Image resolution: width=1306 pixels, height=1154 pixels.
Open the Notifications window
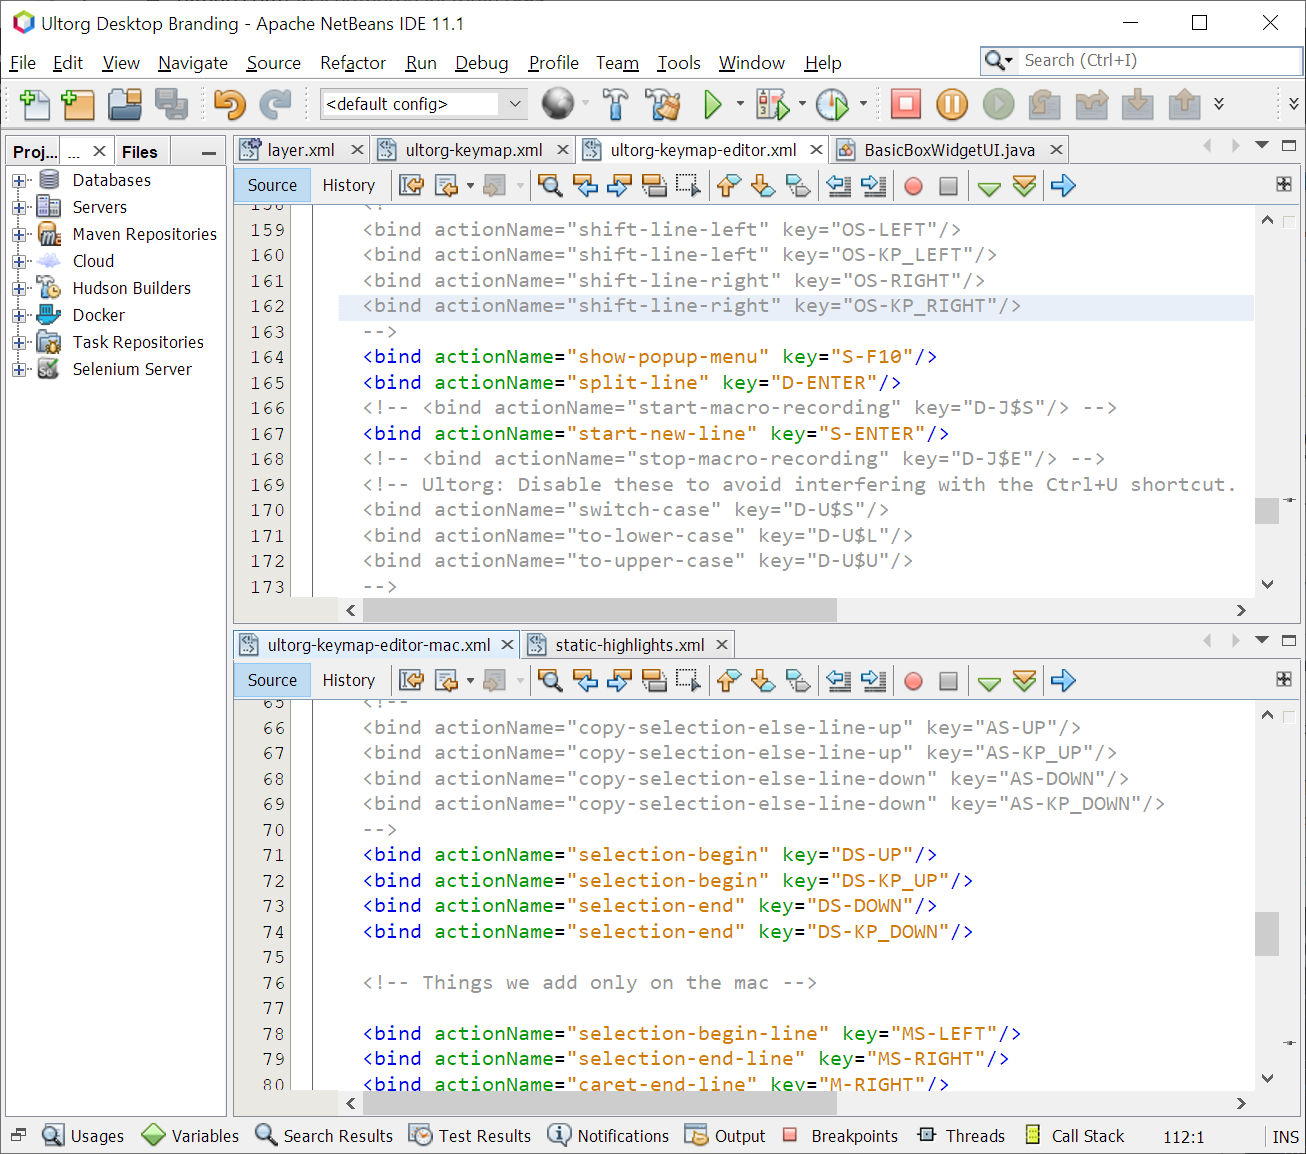[609, 1136]
